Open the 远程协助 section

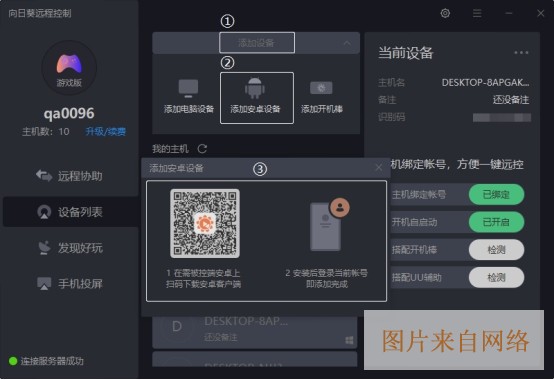pyautogui.click(x=69, y=176)
